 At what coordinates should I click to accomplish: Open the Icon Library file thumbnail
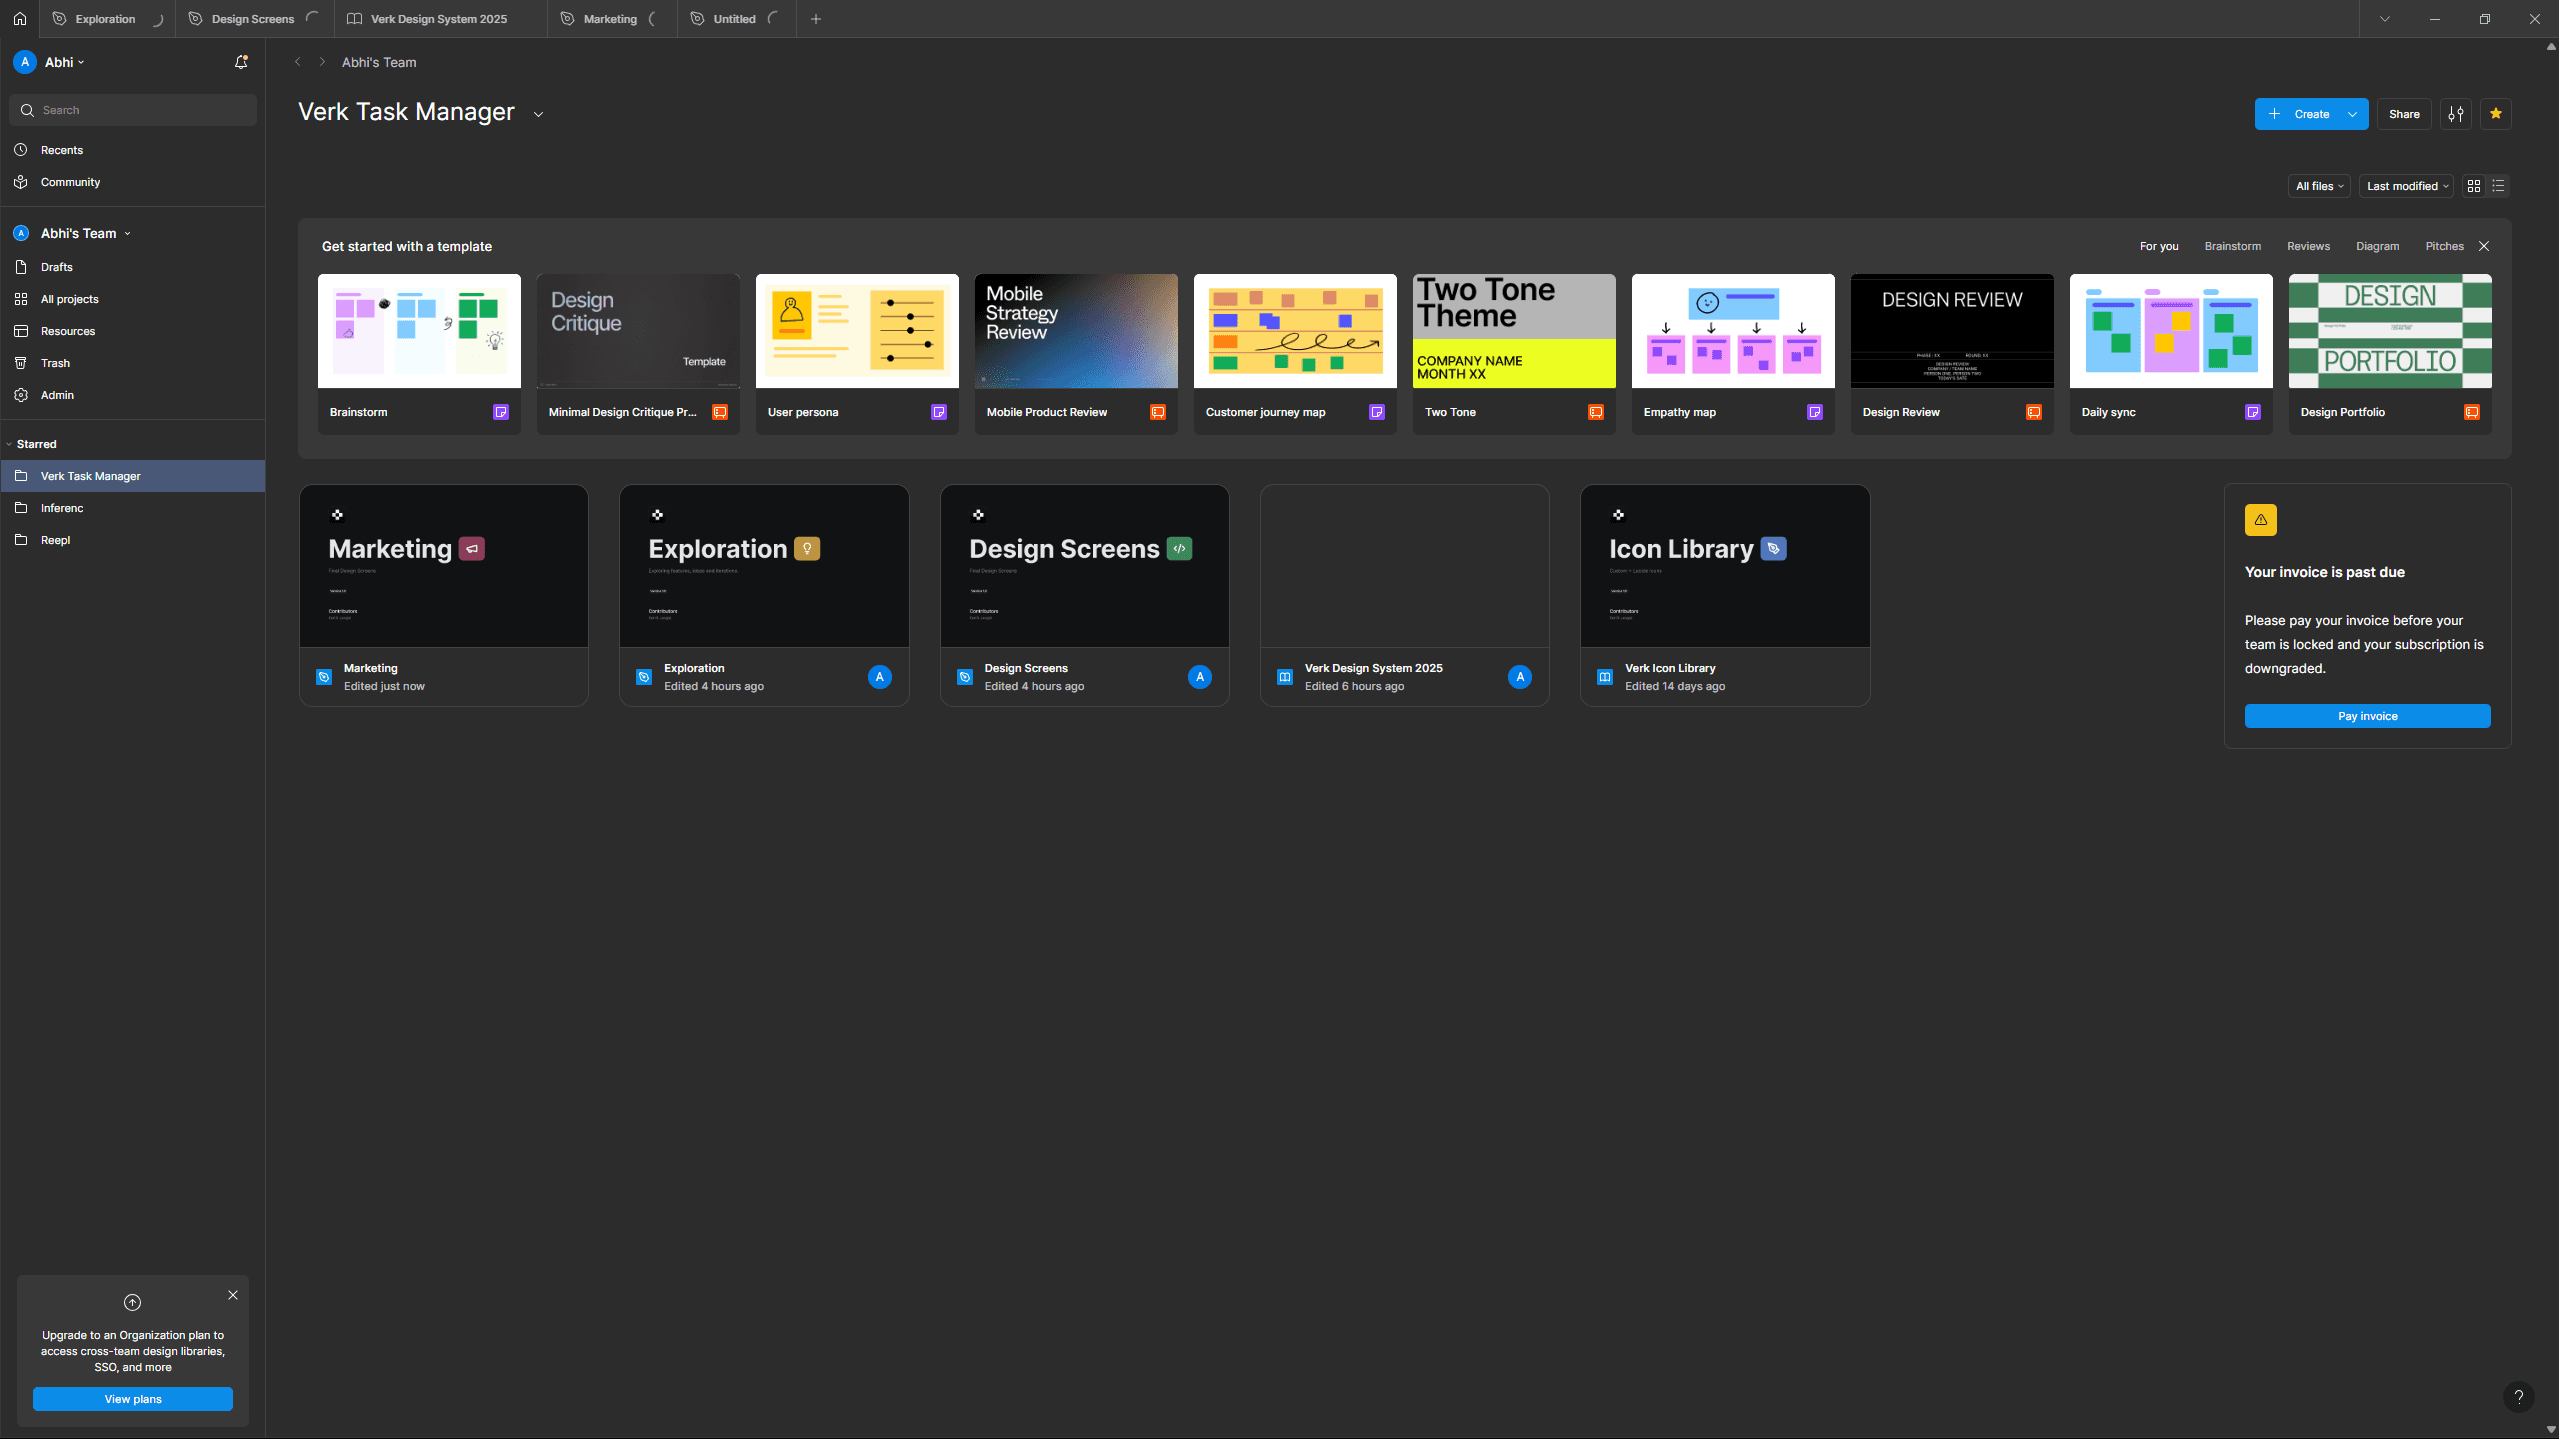1724,566
